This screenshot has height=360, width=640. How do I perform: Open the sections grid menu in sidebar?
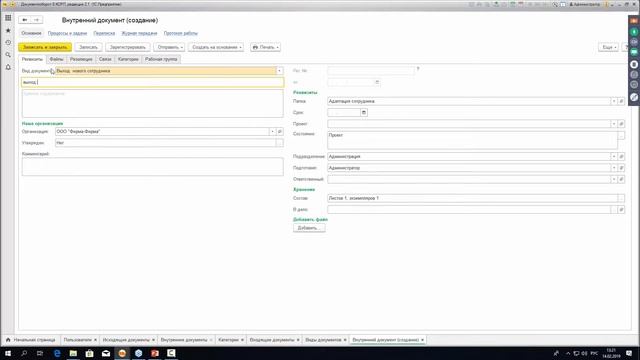(8, 18)
